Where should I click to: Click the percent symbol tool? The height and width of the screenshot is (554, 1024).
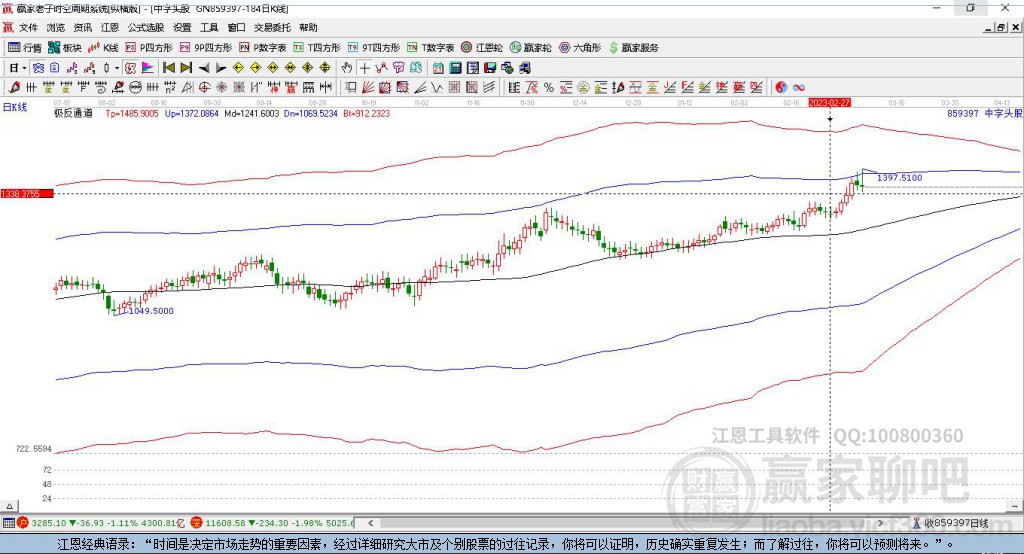(x=549, y=88)
